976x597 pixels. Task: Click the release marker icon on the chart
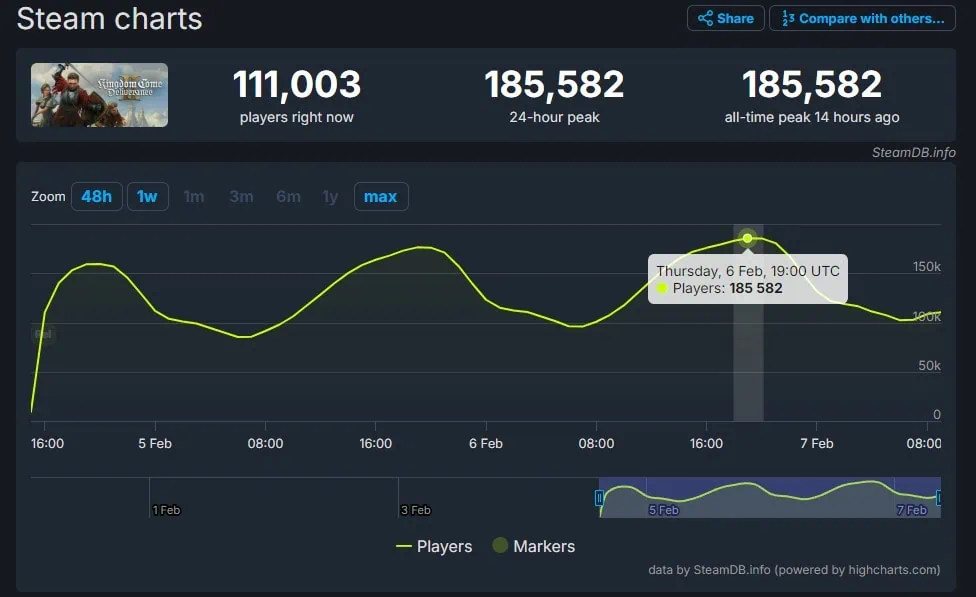click(x=44, y=334)
